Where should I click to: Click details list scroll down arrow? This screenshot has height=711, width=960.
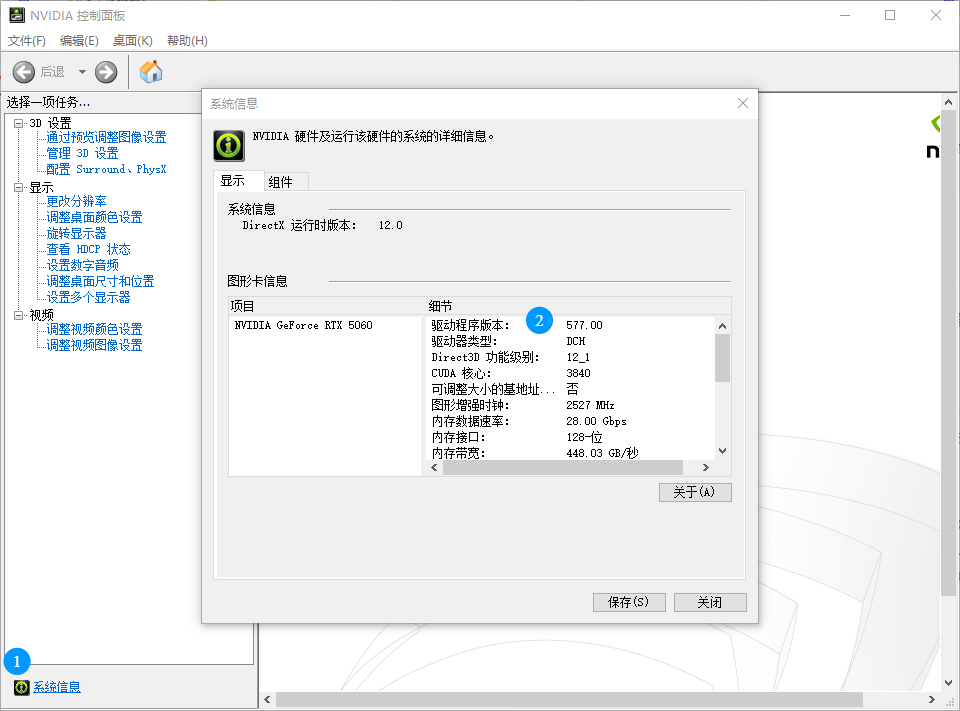[x=722, y=451]
